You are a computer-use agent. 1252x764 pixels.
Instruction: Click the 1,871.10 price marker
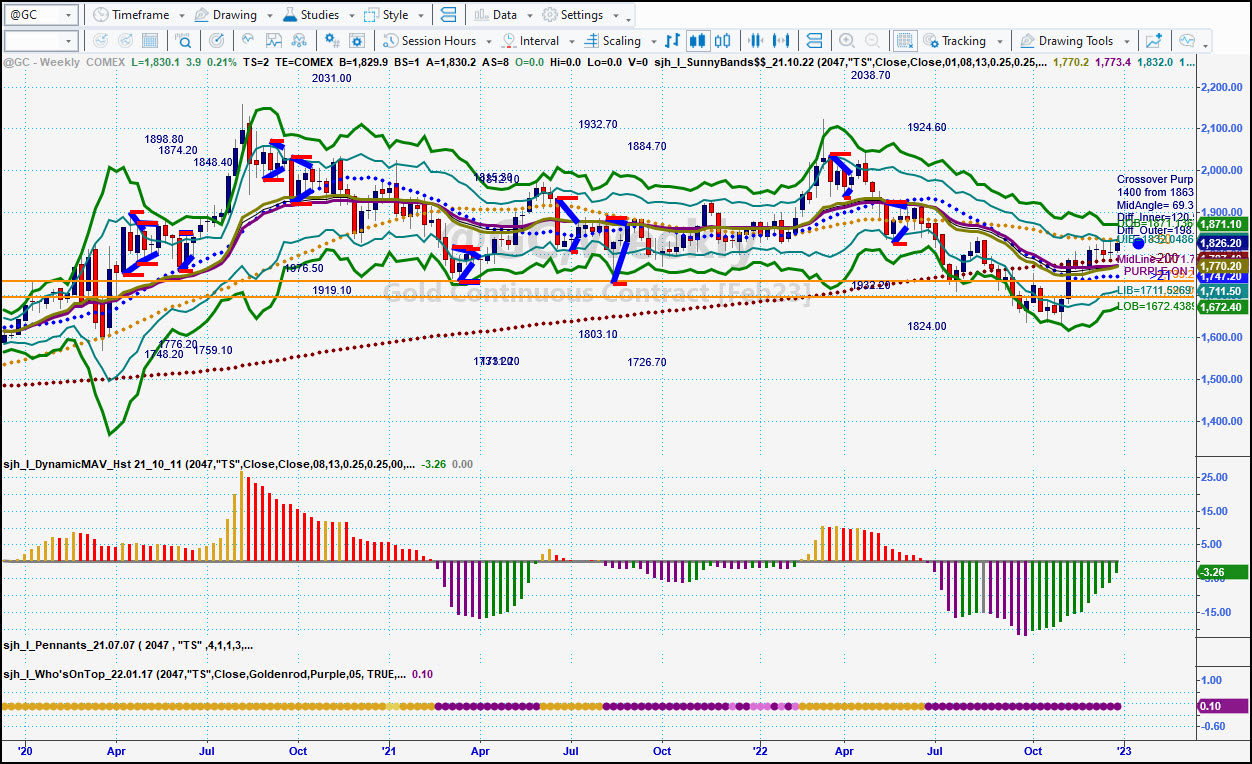point(1222,225)
